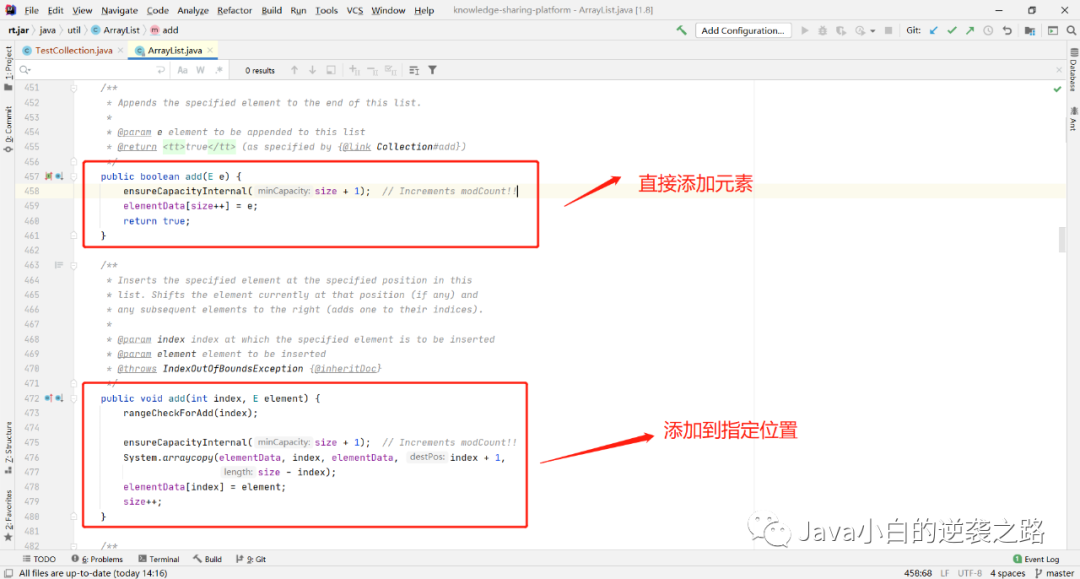
Task: Click Unselect Occurrence icon in find bar
Action: click(372, 70)
